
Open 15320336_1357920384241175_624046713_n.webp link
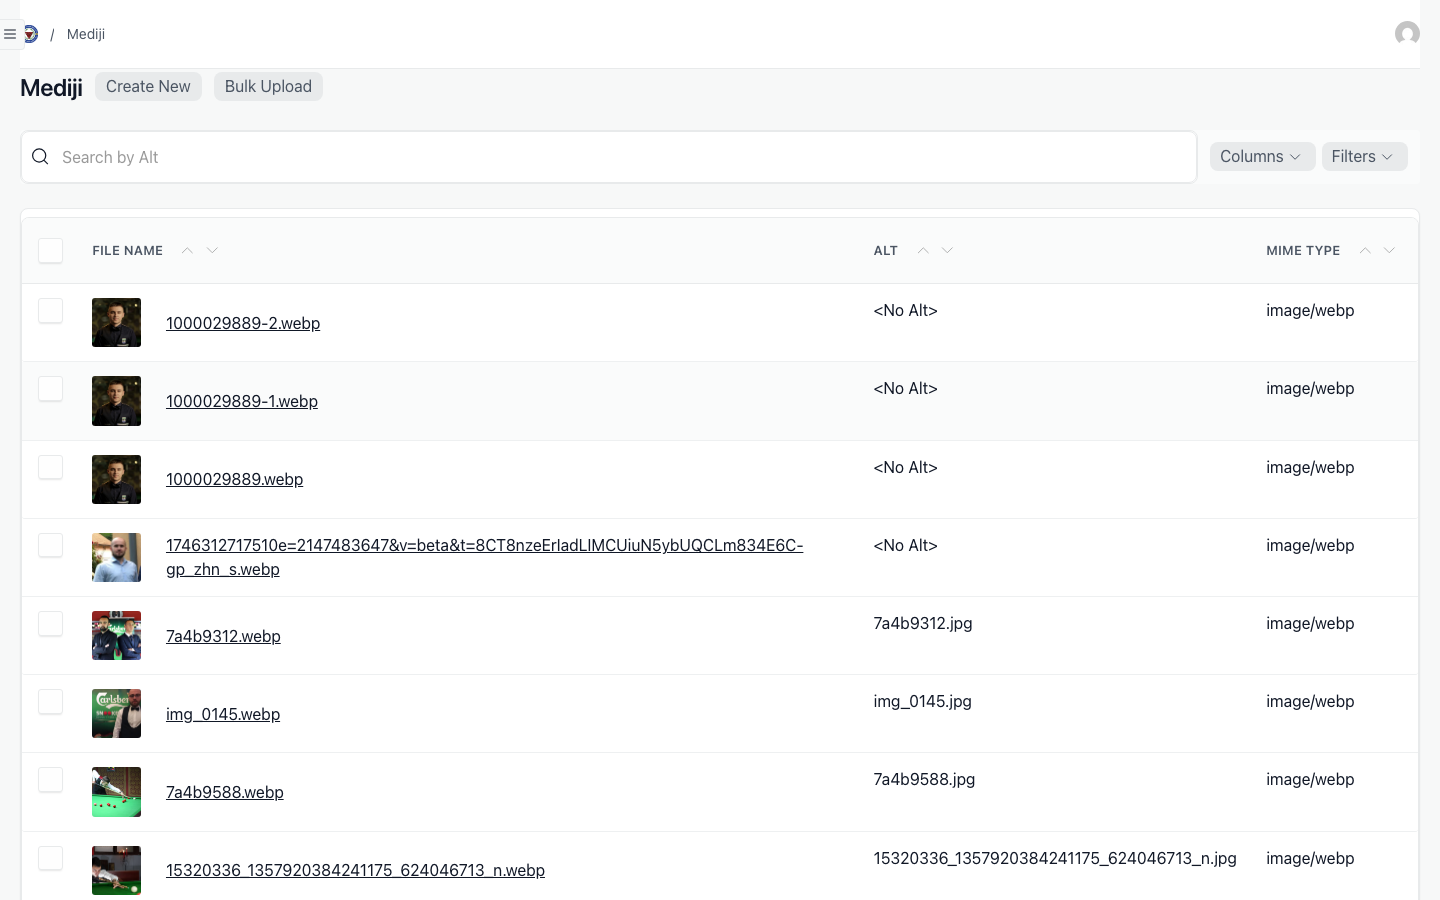(x=355, y=870)
